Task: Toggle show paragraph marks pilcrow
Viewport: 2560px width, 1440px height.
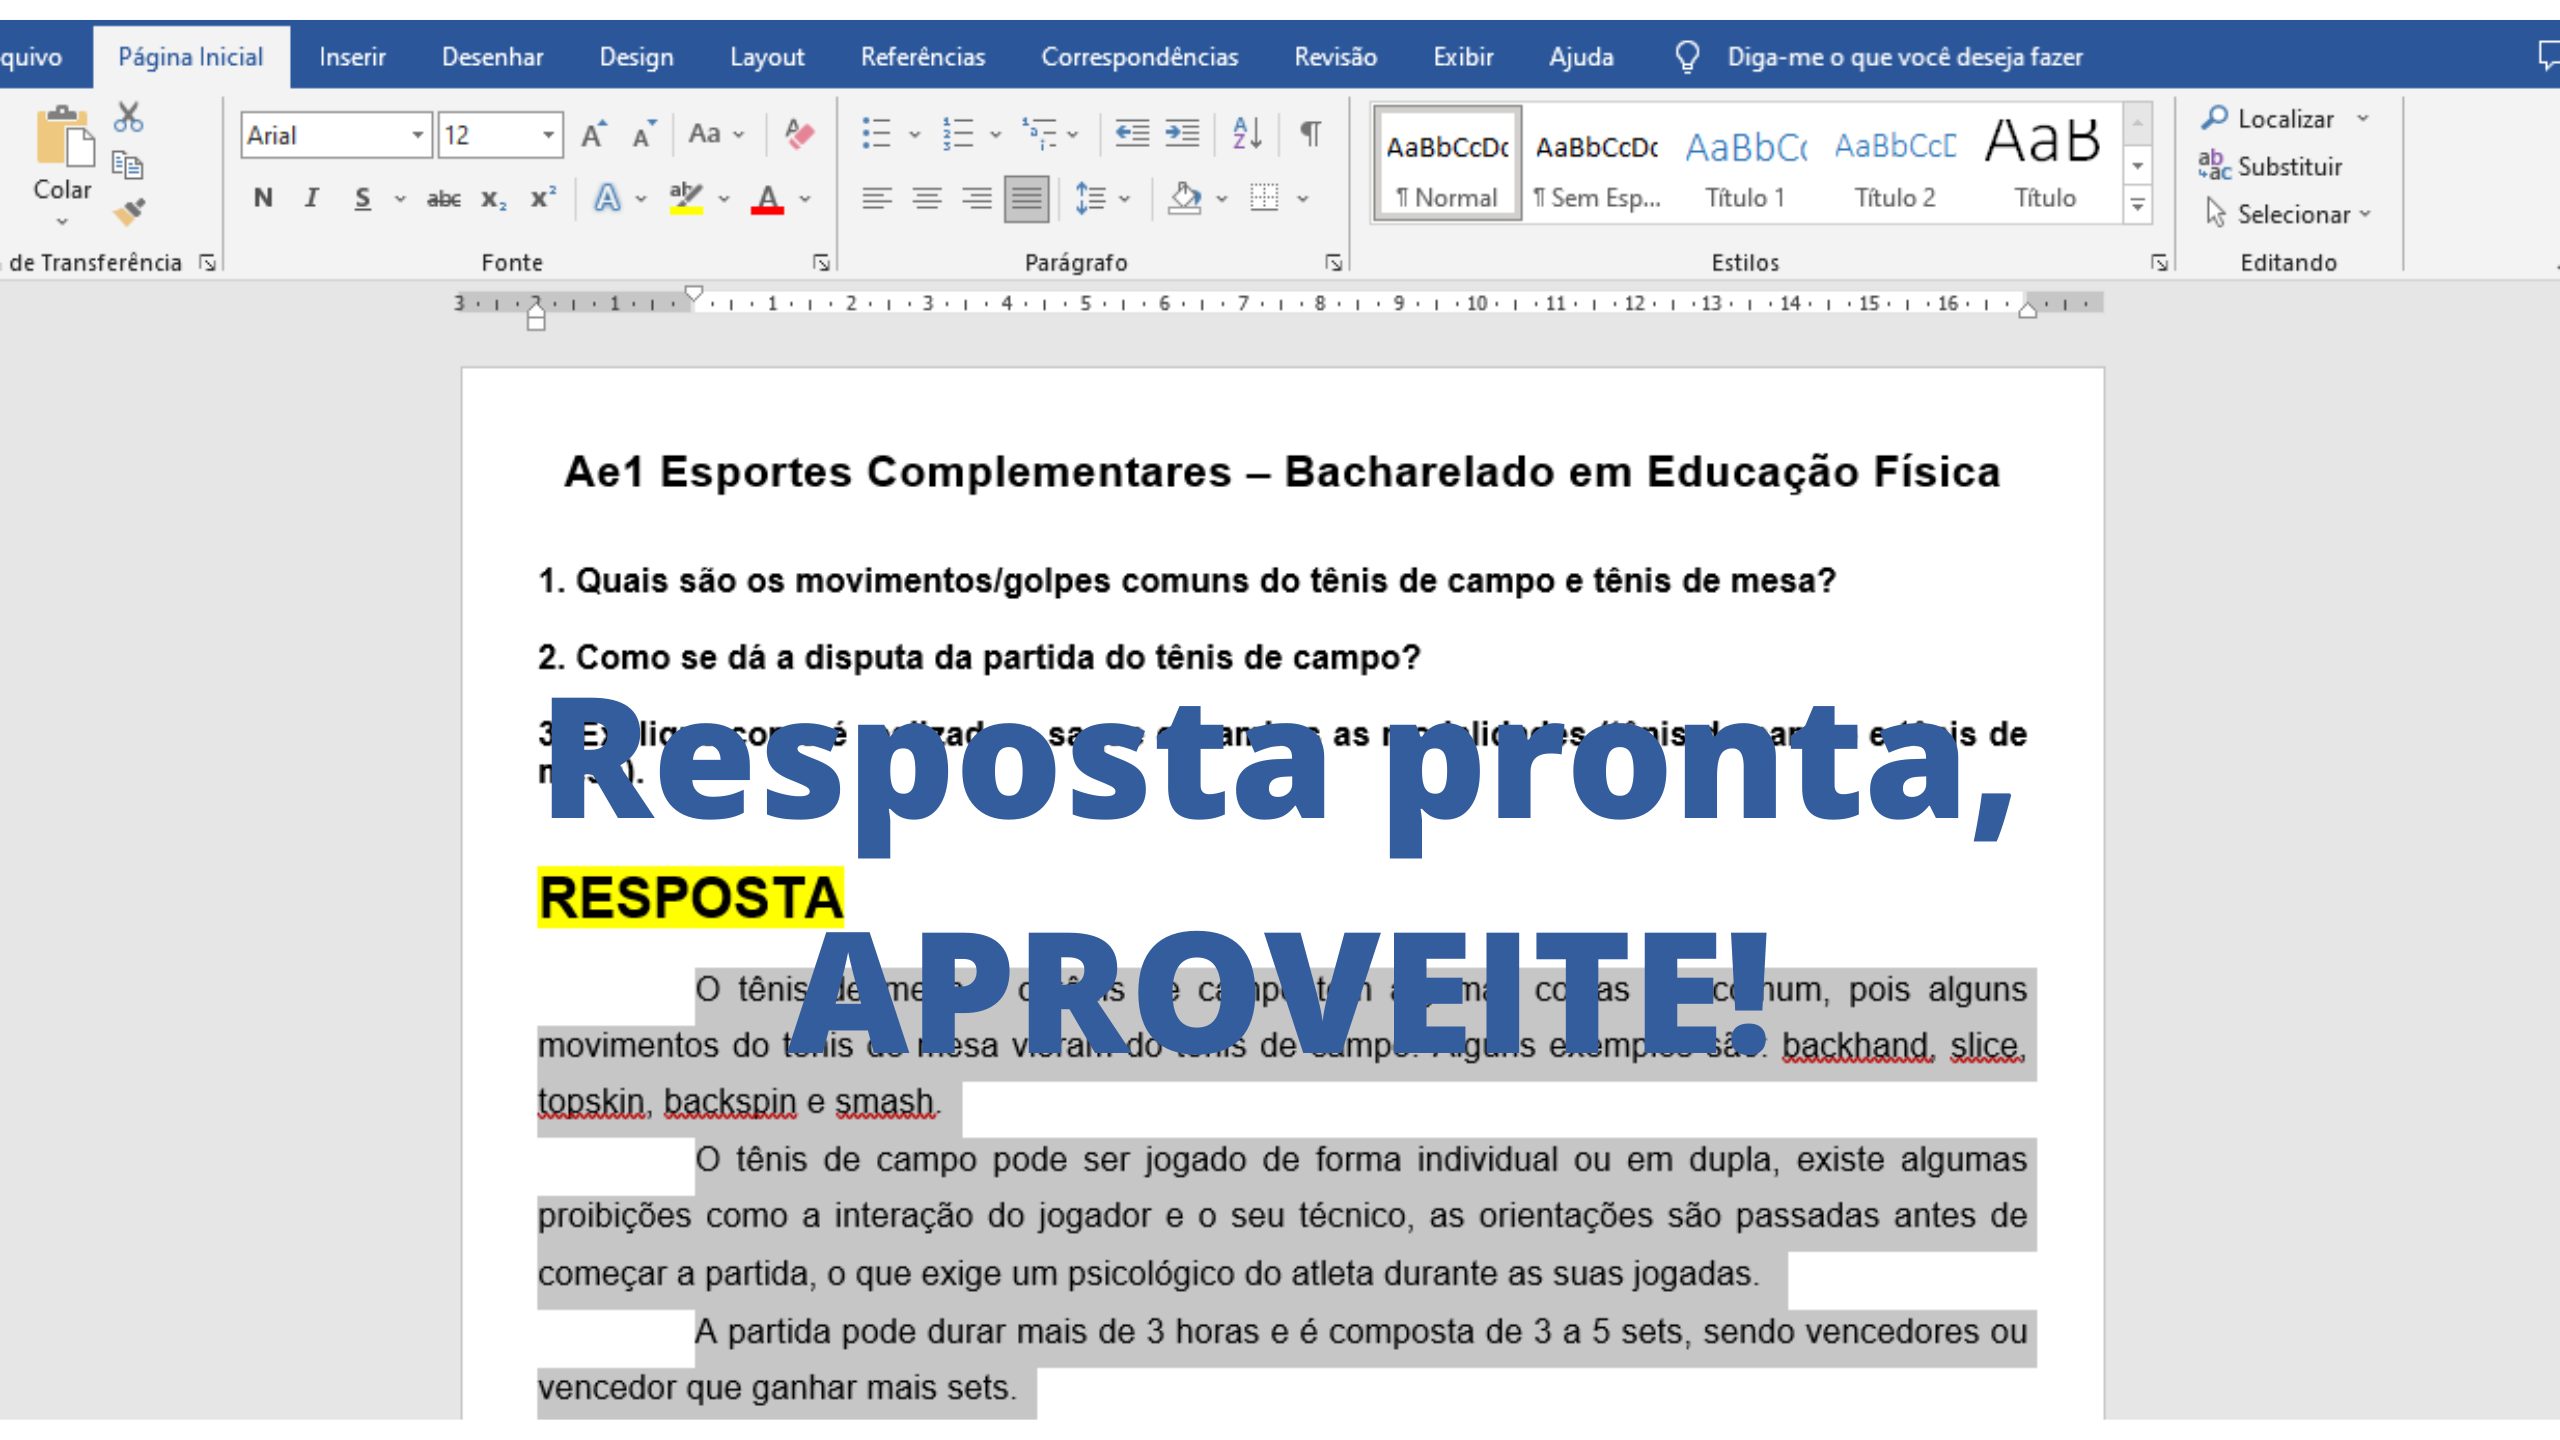Action: coord(1310,133)
